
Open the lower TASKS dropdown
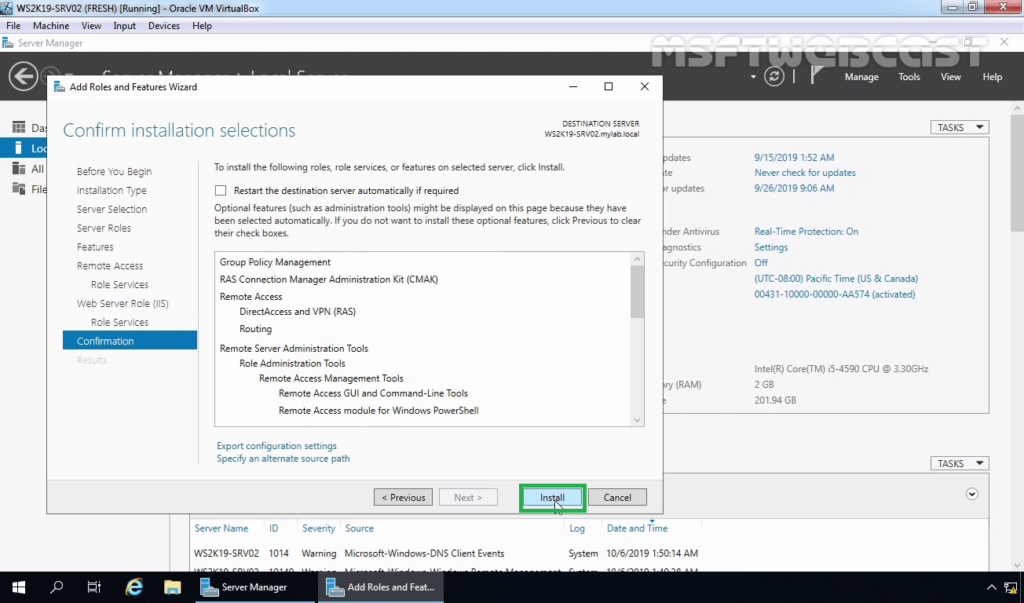pos(959,464)
